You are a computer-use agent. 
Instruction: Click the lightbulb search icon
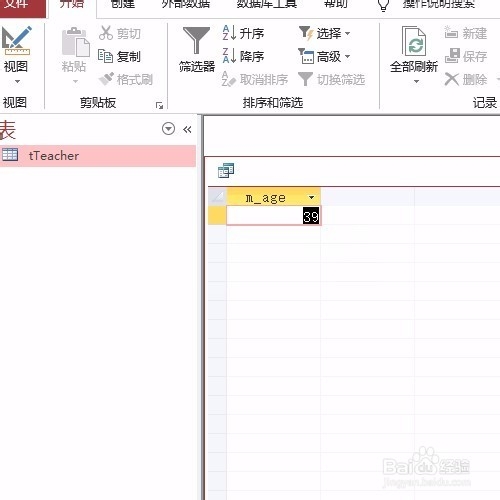point(383,5)
